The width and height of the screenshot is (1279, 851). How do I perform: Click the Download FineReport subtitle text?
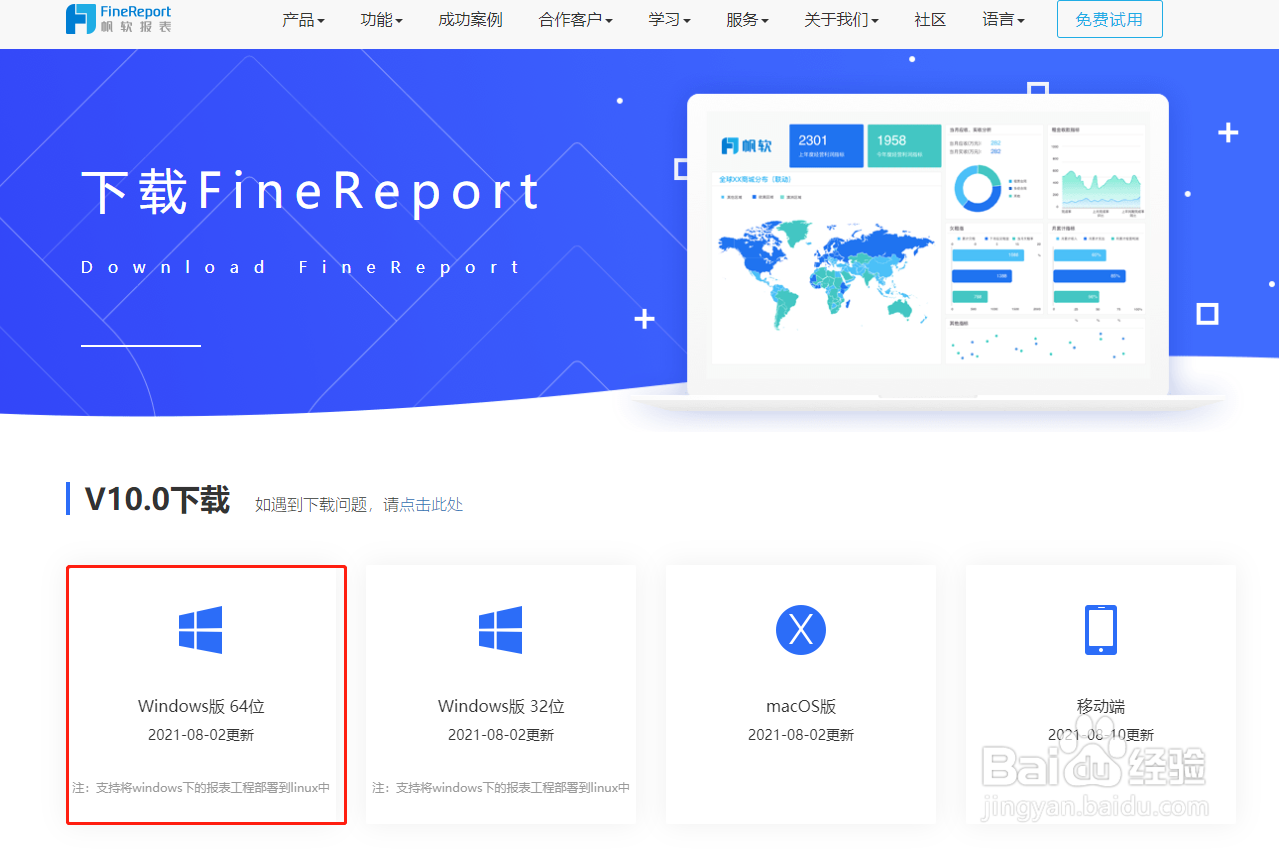(301, 267)
